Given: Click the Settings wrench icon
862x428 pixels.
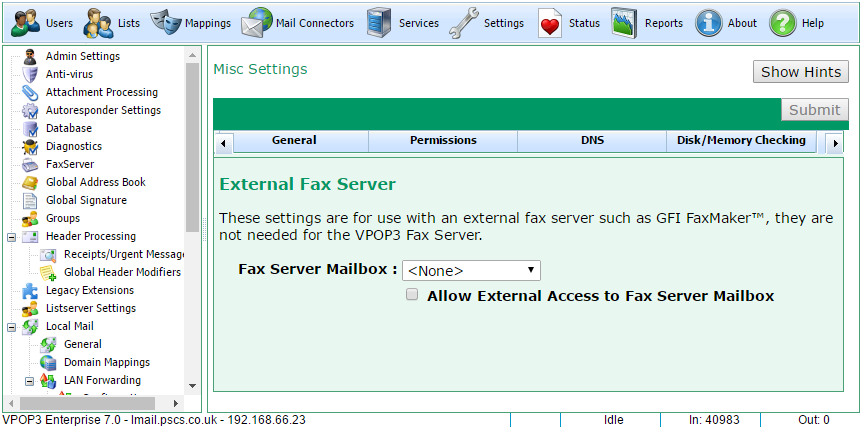Looking at the screenshot, I should coord(463,23).
